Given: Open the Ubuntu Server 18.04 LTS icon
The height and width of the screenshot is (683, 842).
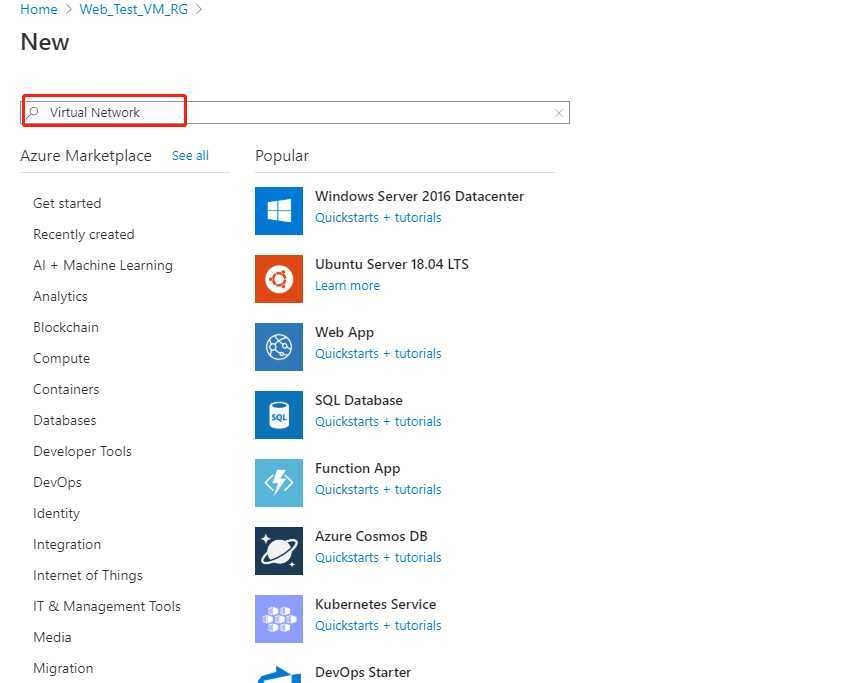Looking at the screenshot, I should tap(279, 279).
